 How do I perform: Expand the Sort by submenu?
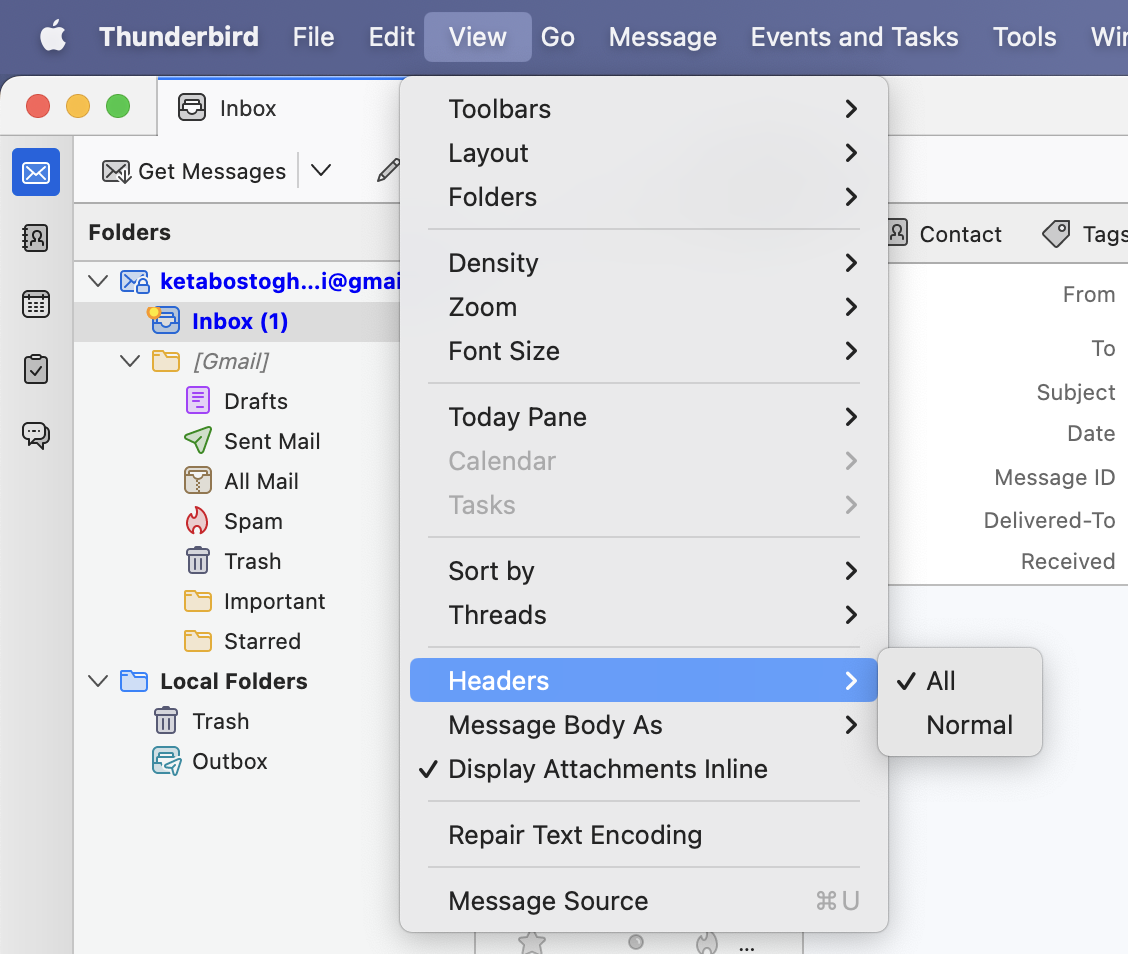pos(491,570)
